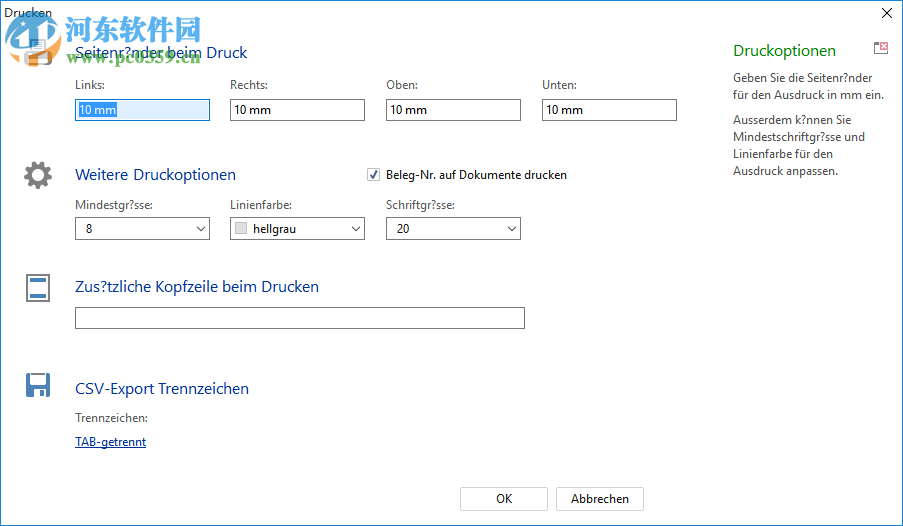This screenshot has width=903, height=526.
Task: Click the Abbrechen button
Action: (x=600, y=499)
